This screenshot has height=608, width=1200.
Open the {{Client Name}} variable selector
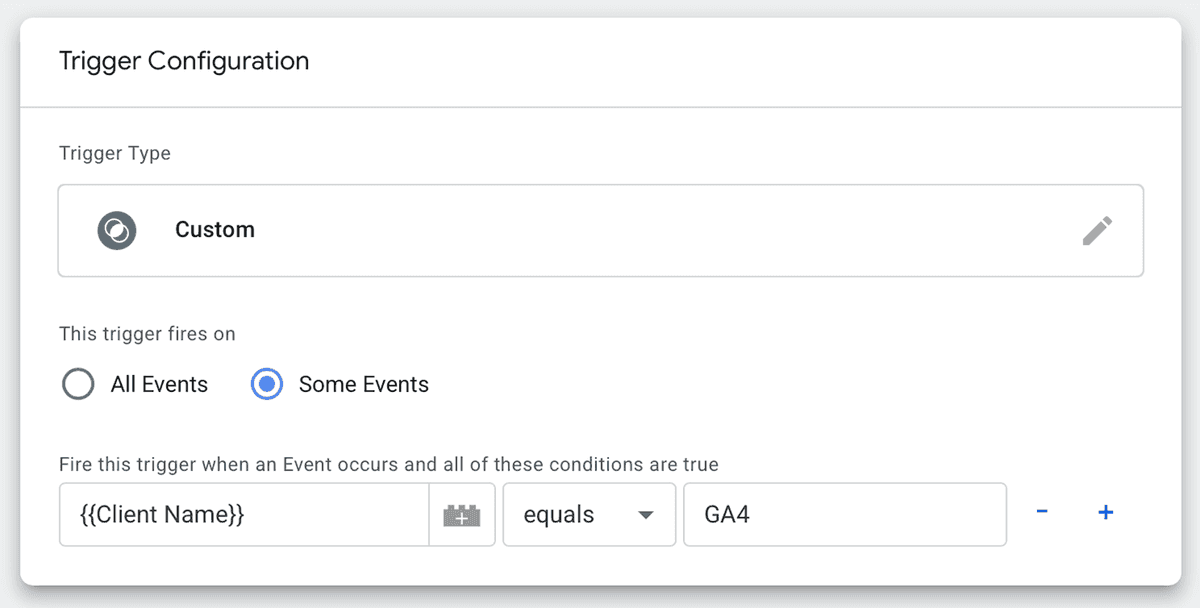244,515
